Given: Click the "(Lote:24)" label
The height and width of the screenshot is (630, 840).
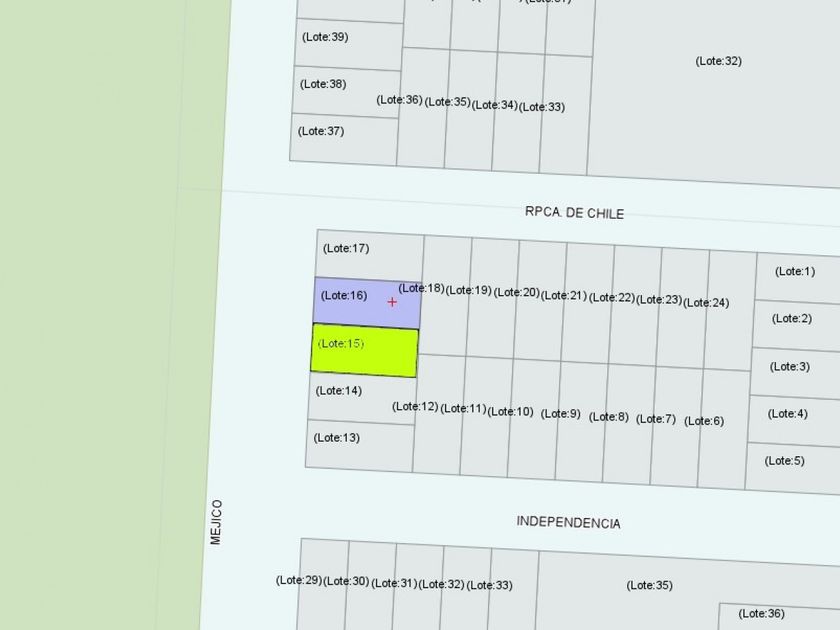Looking at the screenshot, I should coord(706,303).
